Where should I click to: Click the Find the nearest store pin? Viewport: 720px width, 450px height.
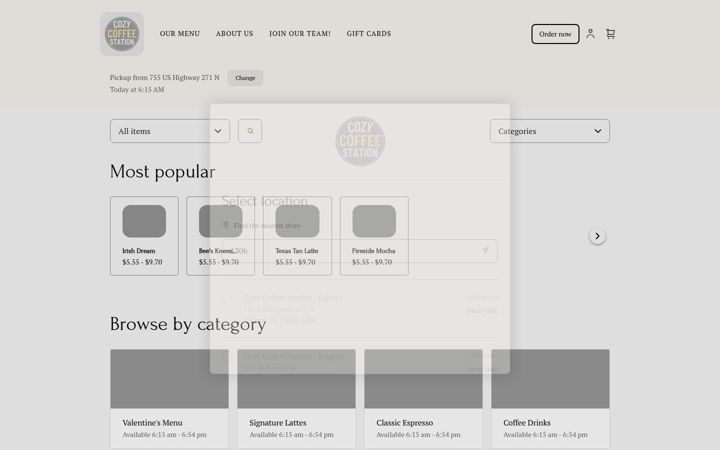[226, 225]
